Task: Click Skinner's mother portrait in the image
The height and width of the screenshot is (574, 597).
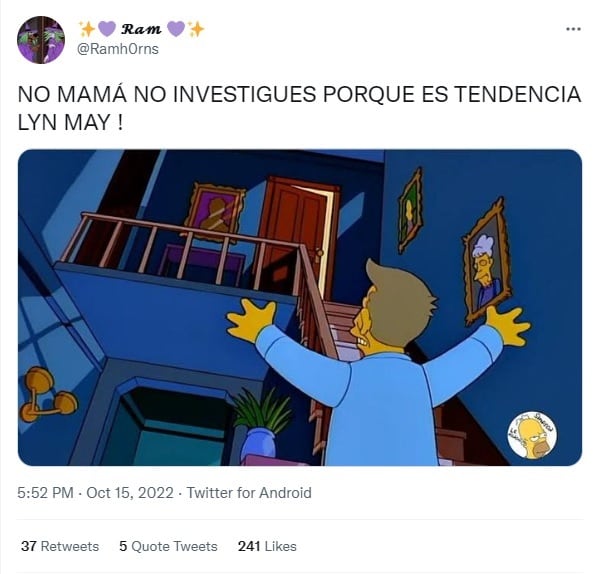Action: [486, 262]
